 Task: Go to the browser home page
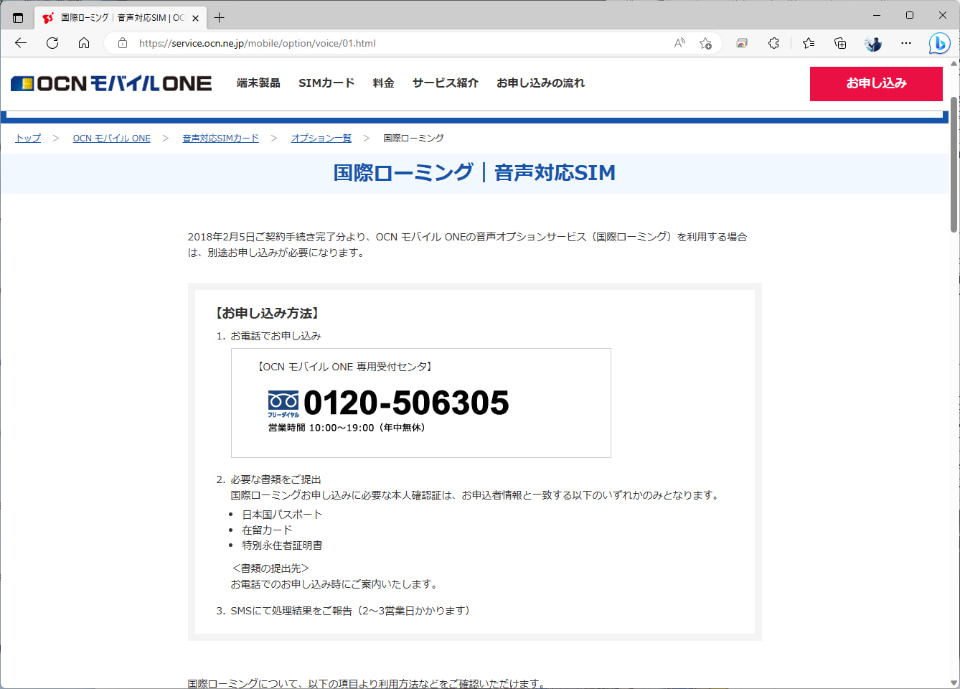[84, 44]
